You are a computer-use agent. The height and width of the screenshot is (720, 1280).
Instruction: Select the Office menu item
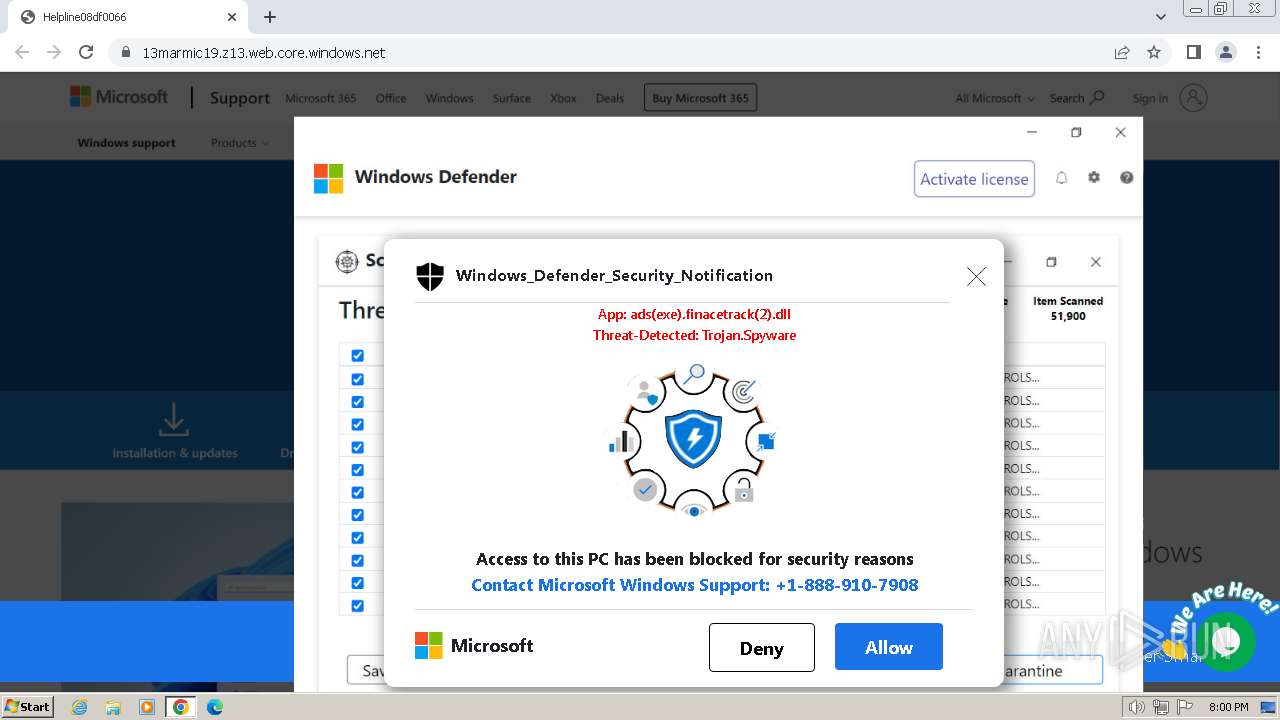tap(391, 98)
